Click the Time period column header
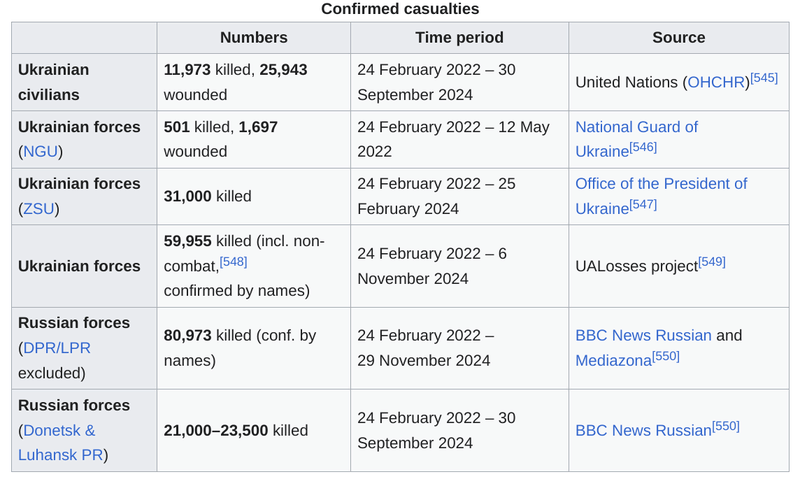 pyautogui.click(x=459, y=38)
